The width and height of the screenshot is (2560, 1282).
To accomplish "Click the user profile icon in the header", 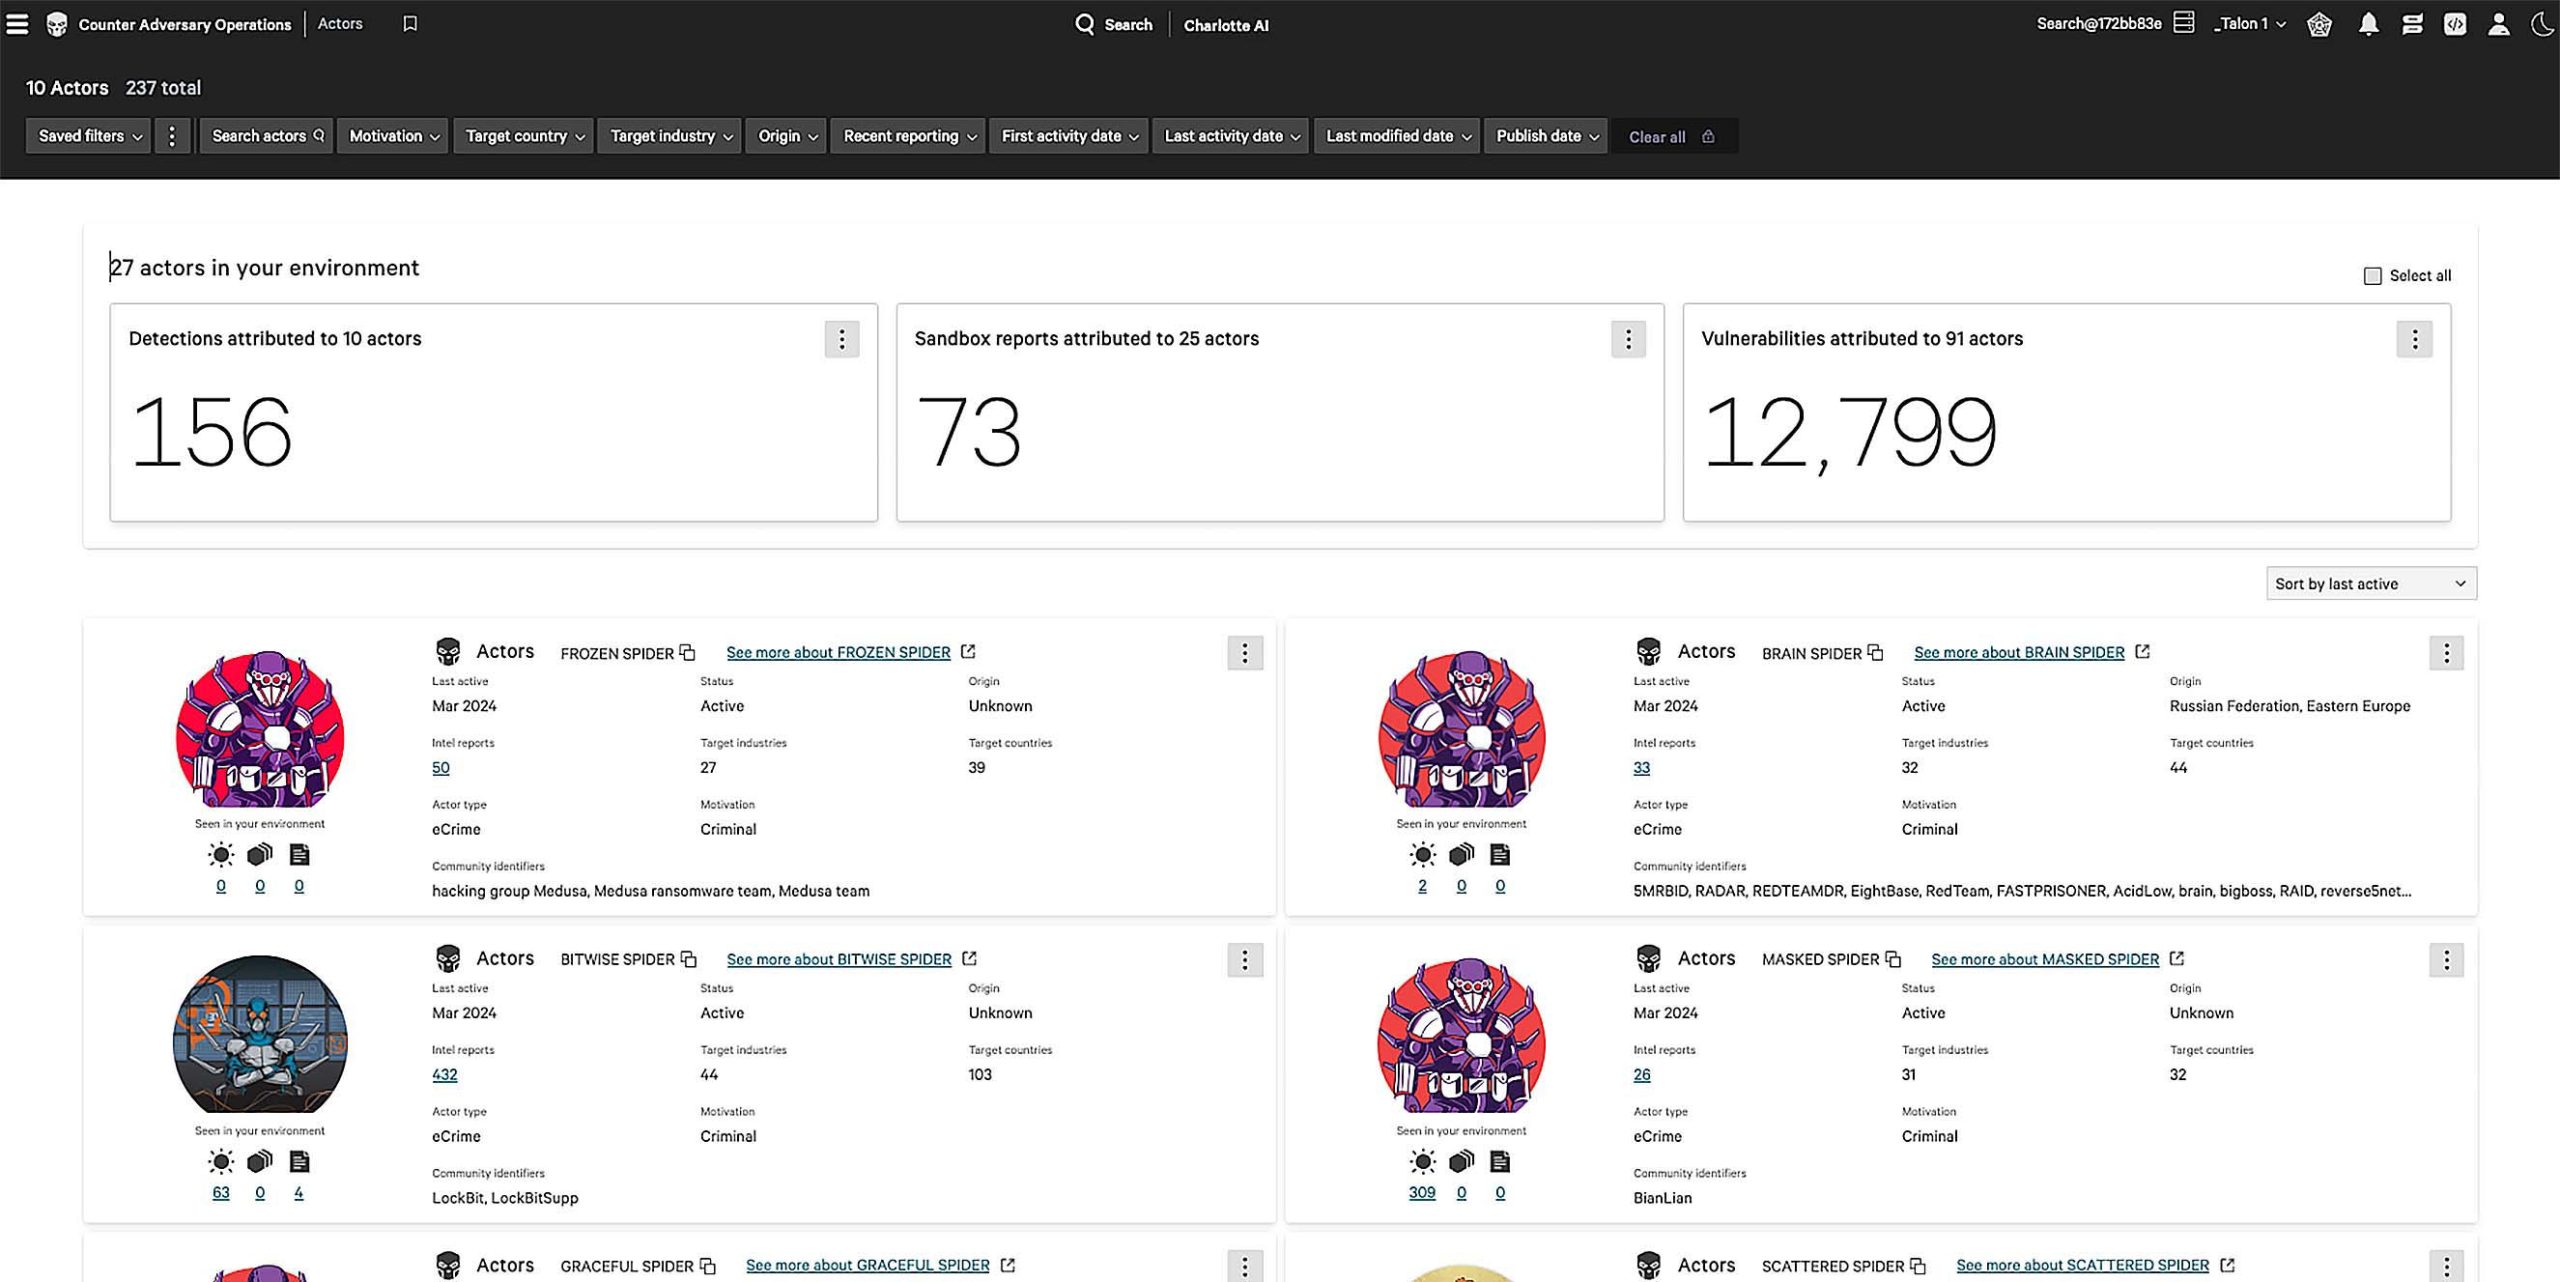I will [2501, 24].
